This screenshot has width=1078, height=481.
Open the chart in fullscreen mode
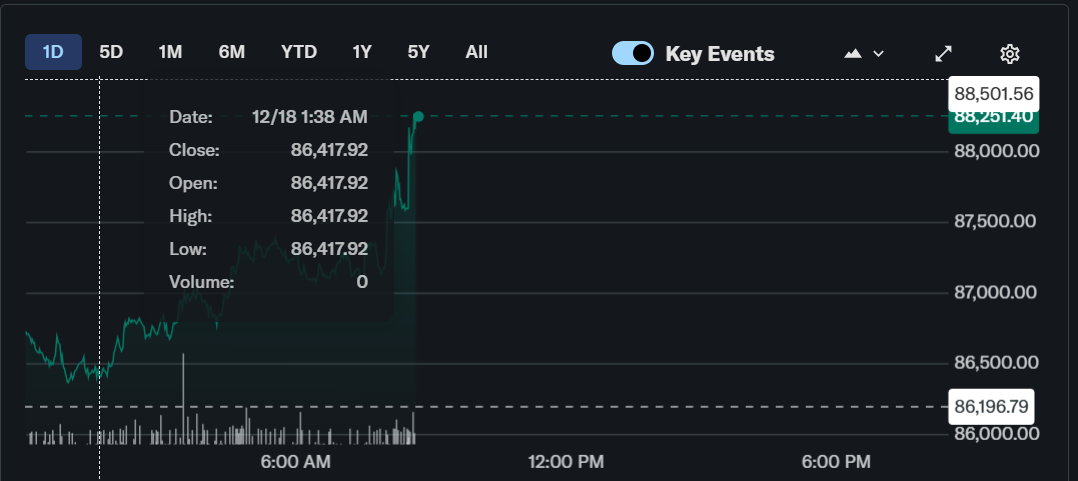(943, 53)
